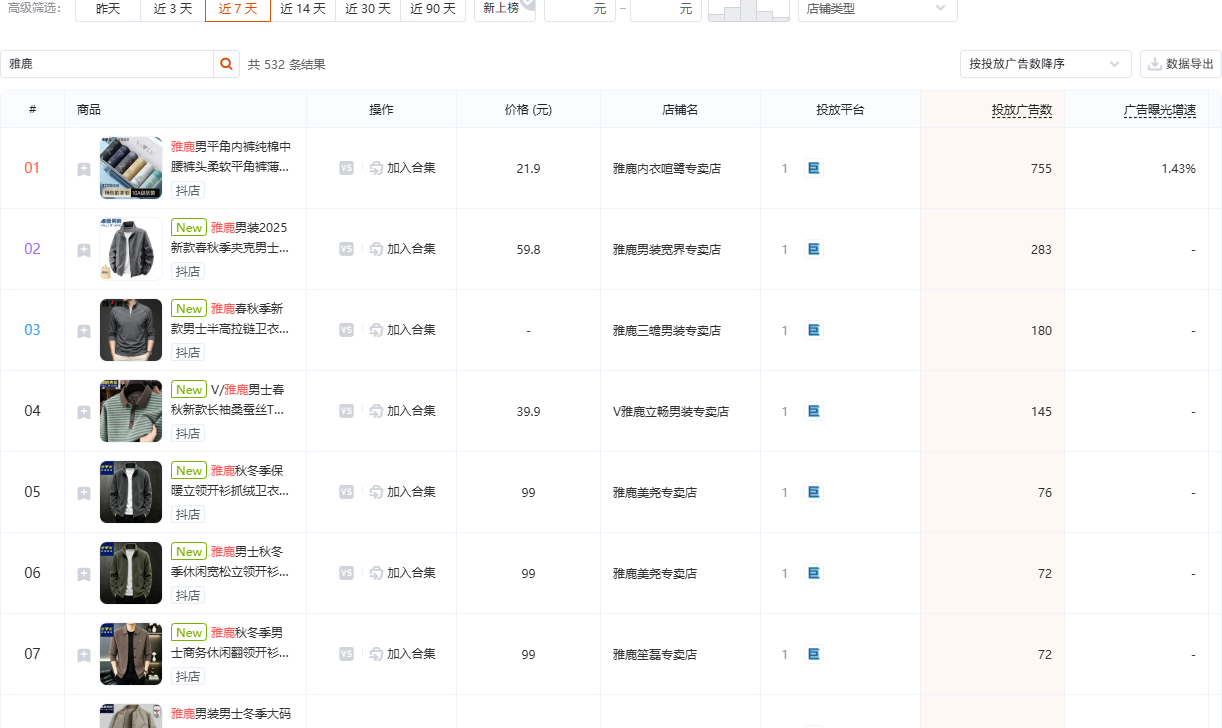The width and height of the screenshot is (1222, 728).
Task: Select the 近 3 天 time range
Action: (173, 9)
